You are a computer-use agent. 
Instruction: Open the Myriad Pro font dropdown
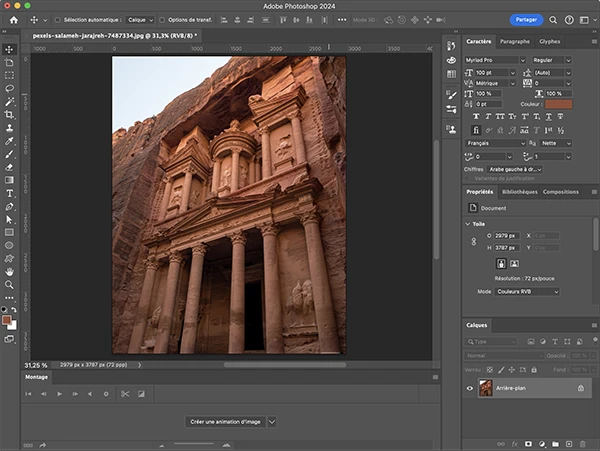pyautogui.click(x=496, y=60)
